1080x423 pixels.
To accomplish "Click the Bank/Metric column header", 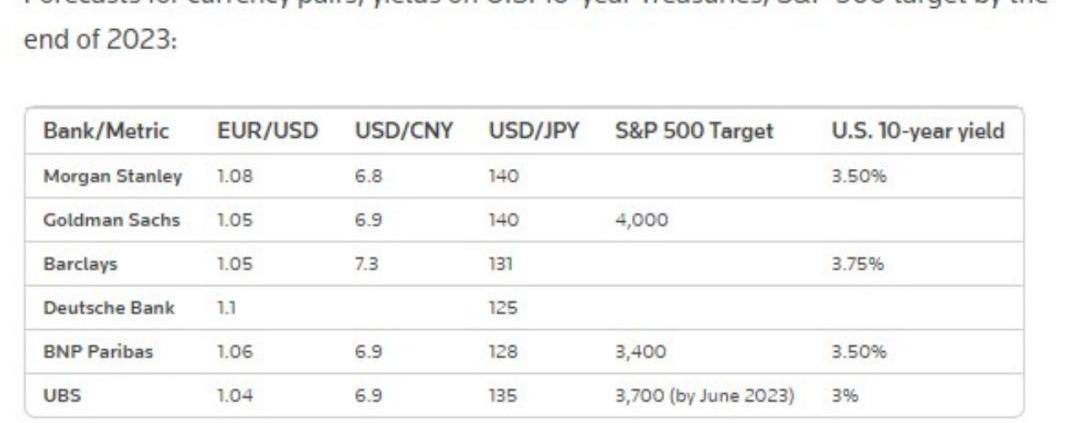I will [106, 131].
